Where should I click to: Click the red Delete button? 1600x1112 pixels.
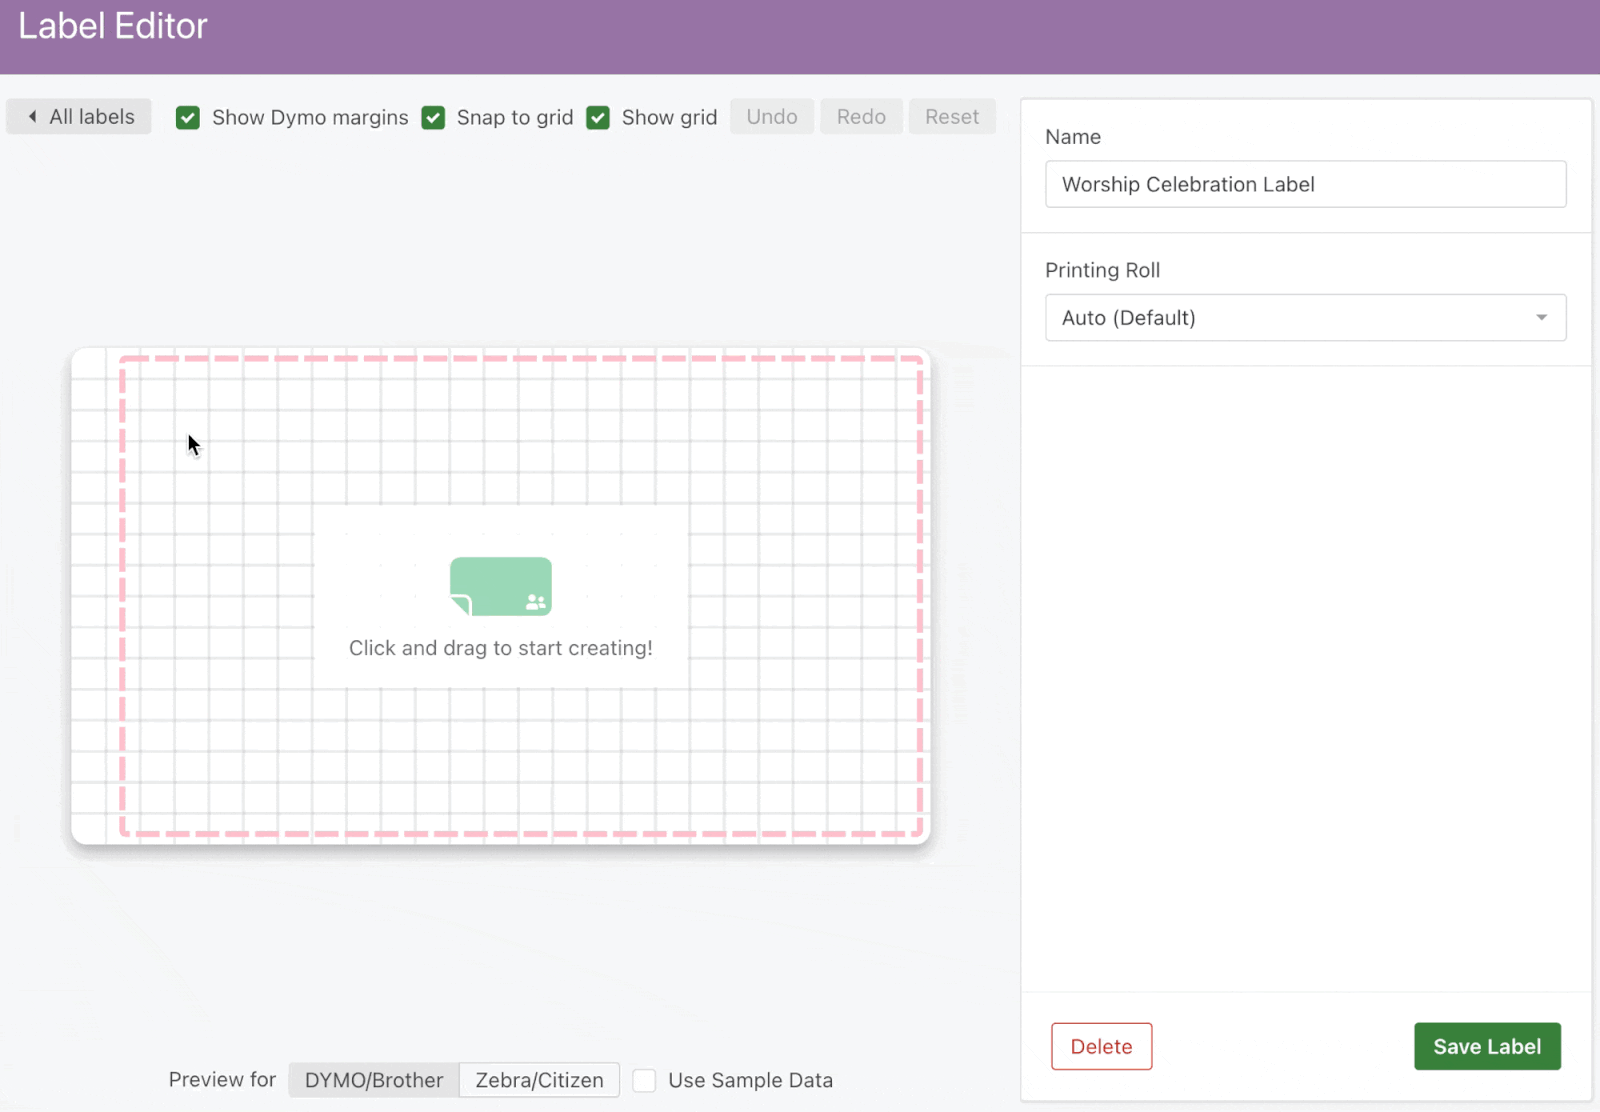[1102, 1046]
